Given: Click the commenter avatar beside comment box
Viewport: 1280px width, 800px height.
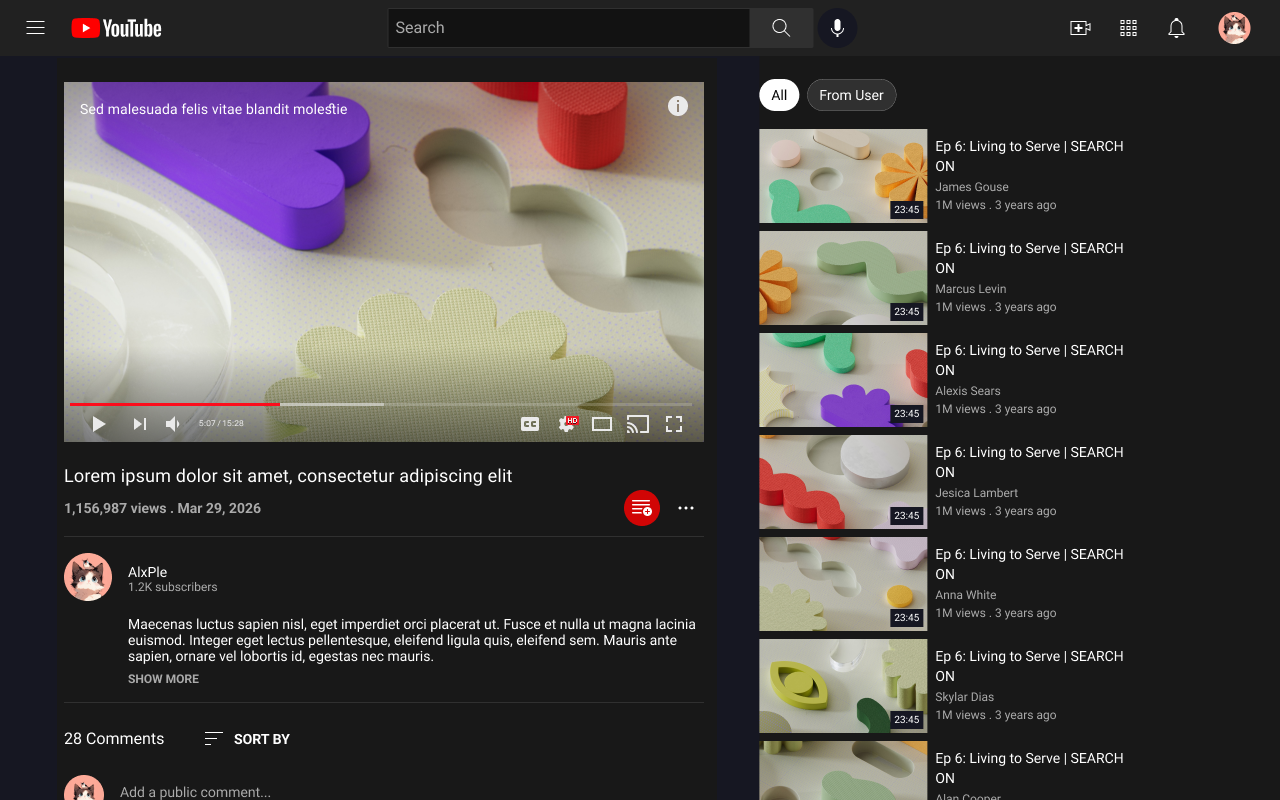Looking at the screenshot, I should (84, 790).
